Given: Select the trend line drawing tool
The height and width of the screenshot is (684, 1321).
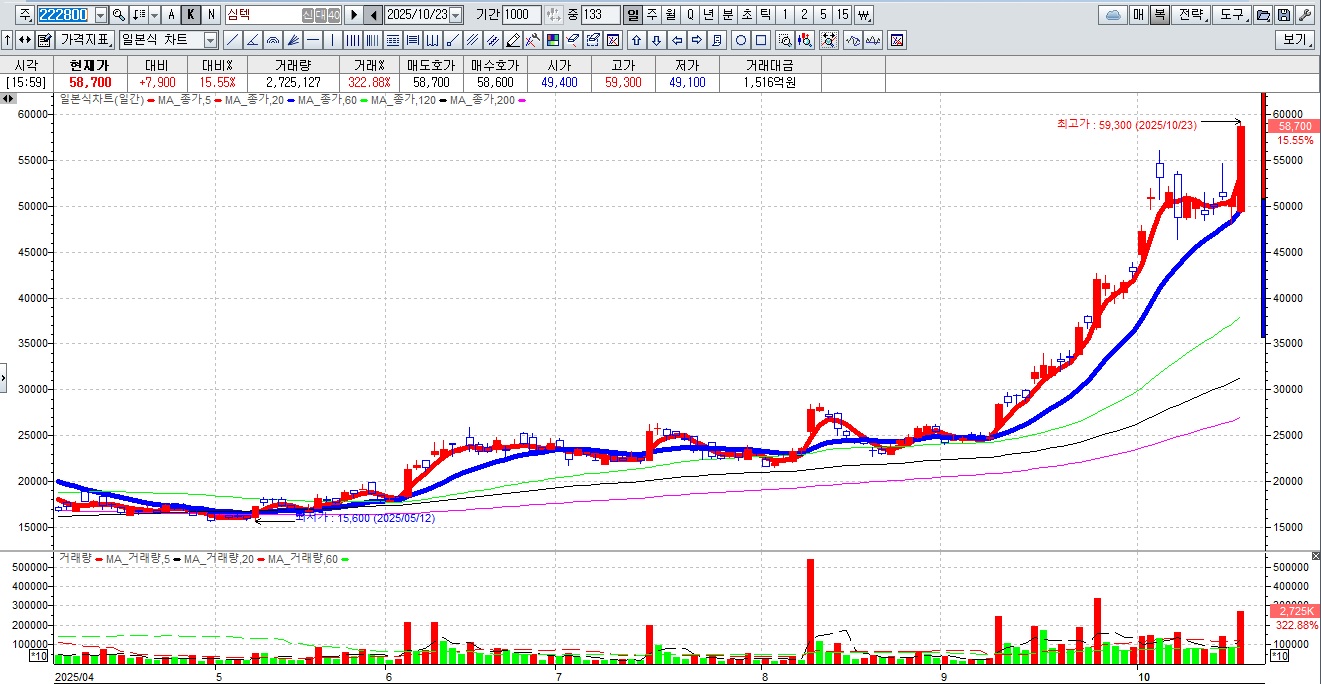Looking at the screenshot, I should [233, 40].
